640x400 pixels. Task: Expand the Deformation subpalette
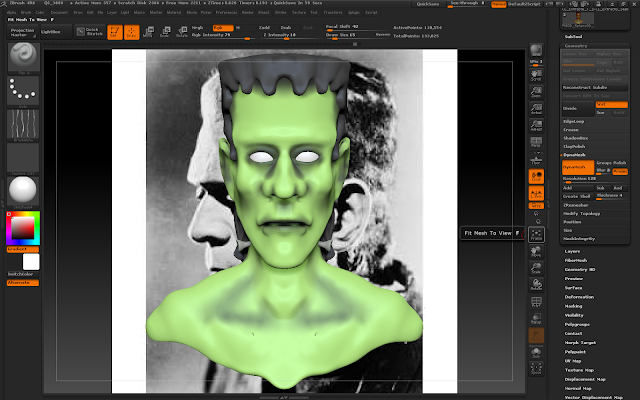pos(579,297)
